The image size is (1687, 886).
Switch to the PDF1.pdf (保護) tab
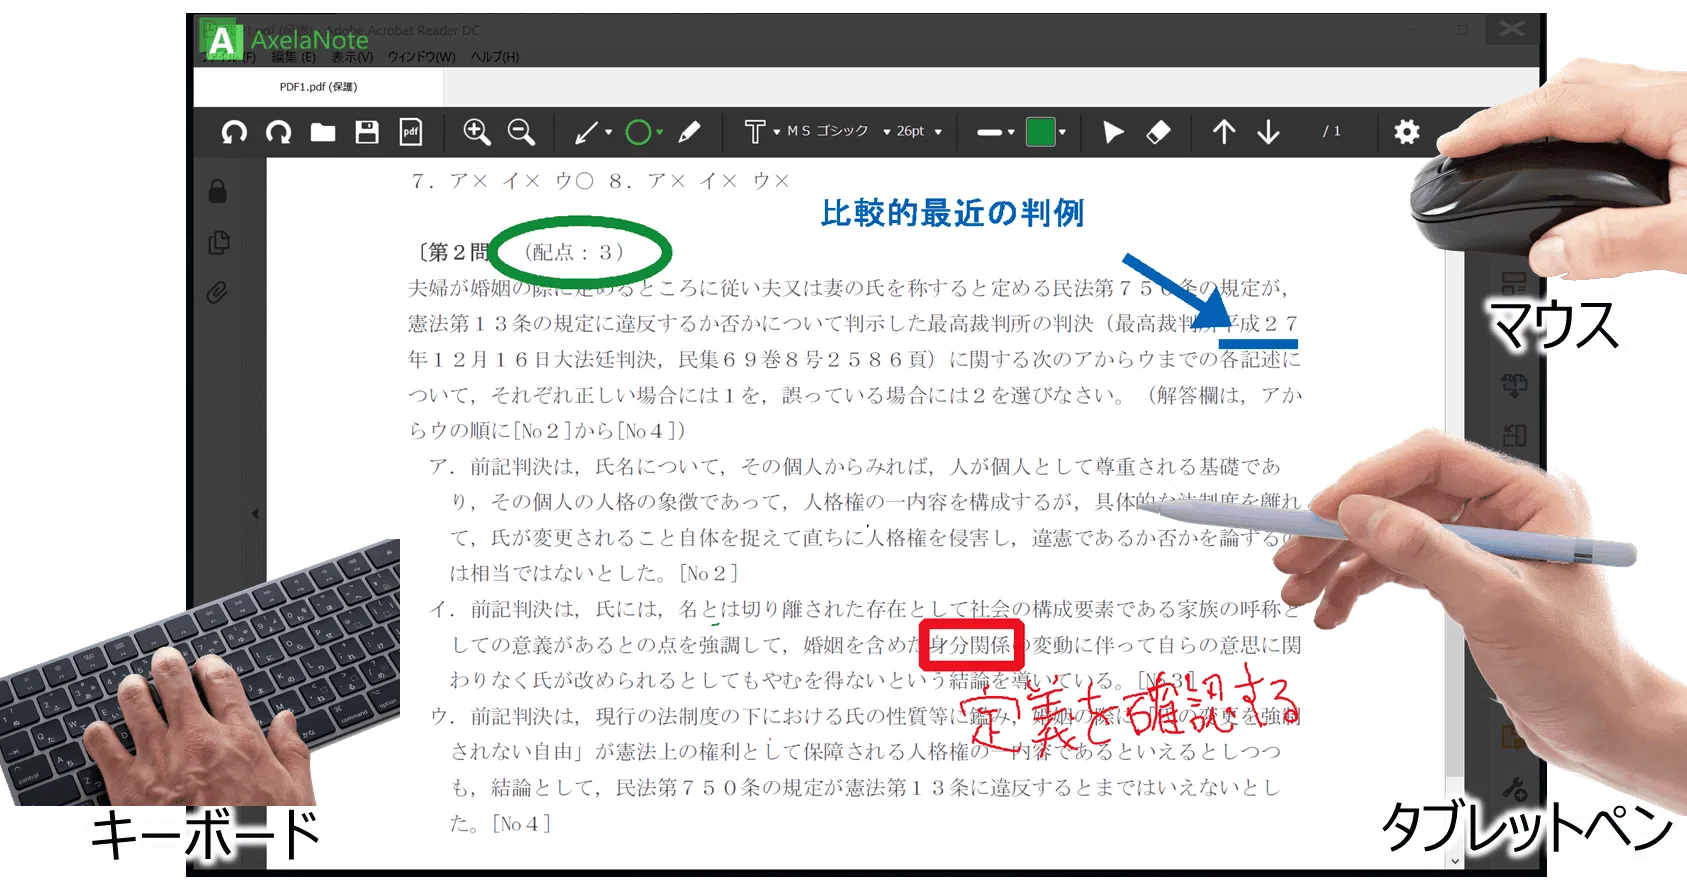[318, 87]
